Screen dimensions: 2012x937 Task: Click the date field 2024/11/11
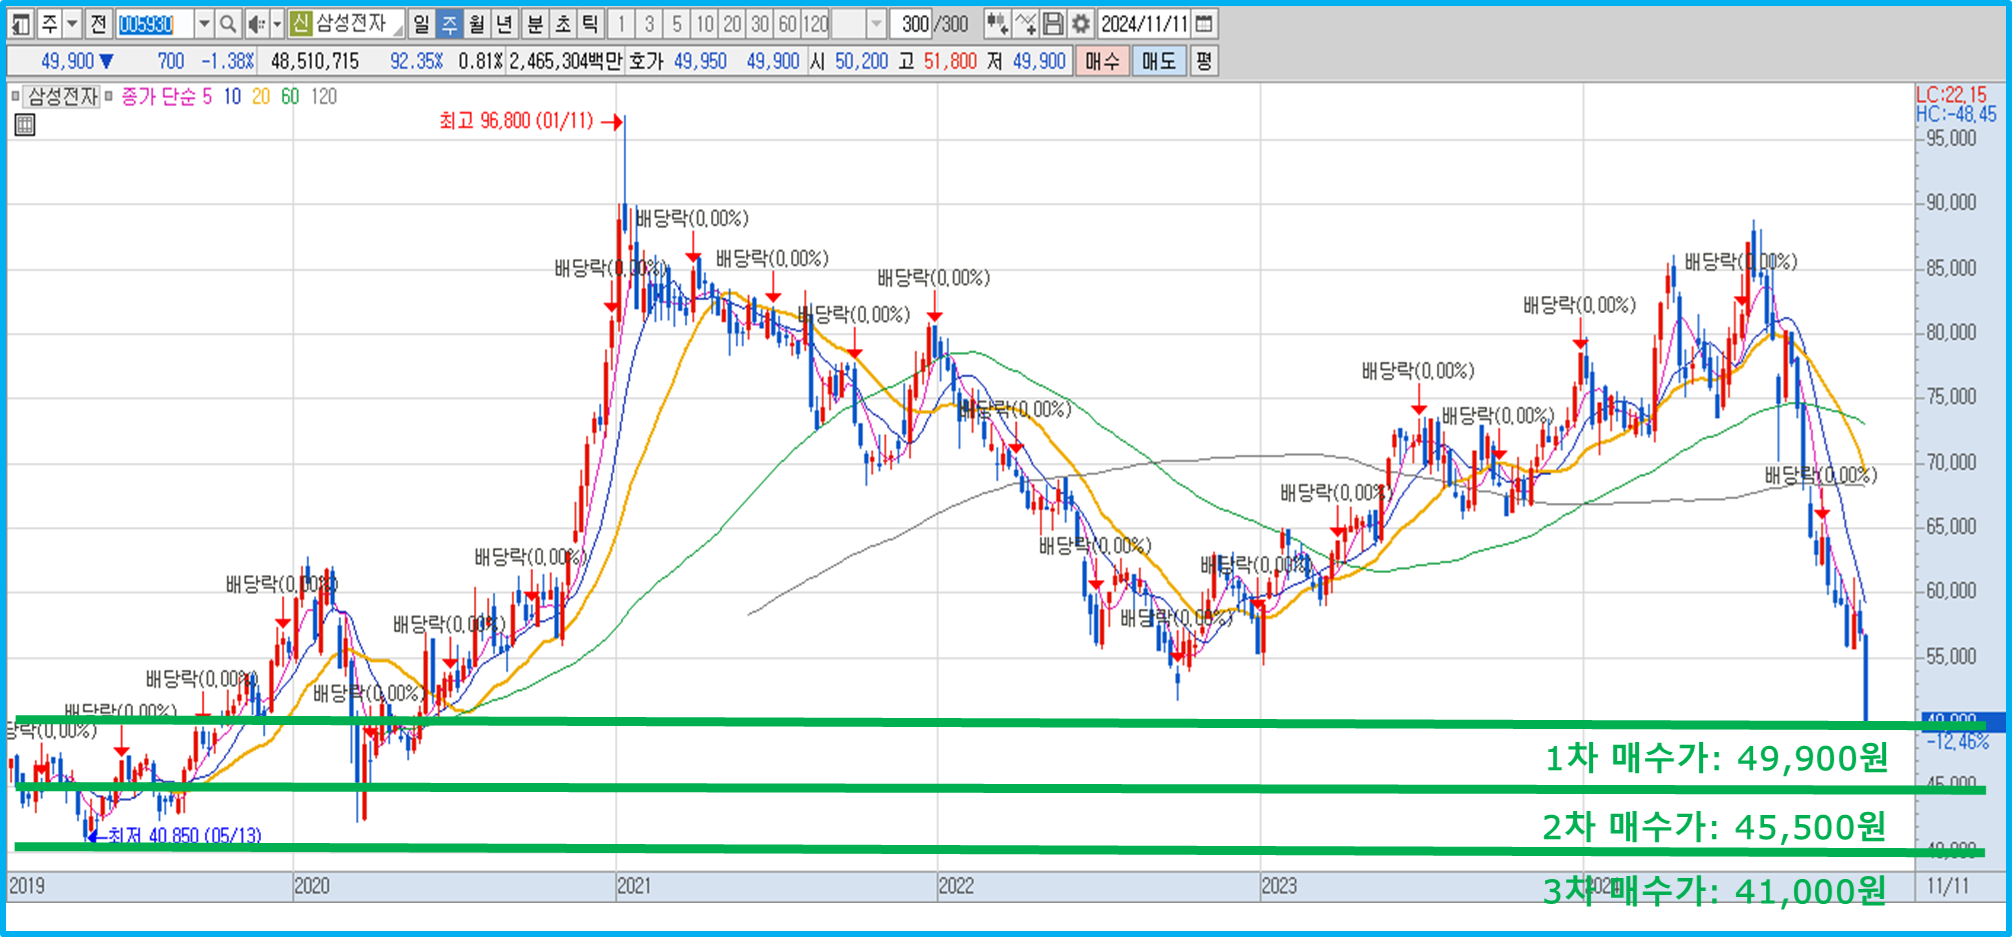pyautogui.click(x=1144, y=23)
